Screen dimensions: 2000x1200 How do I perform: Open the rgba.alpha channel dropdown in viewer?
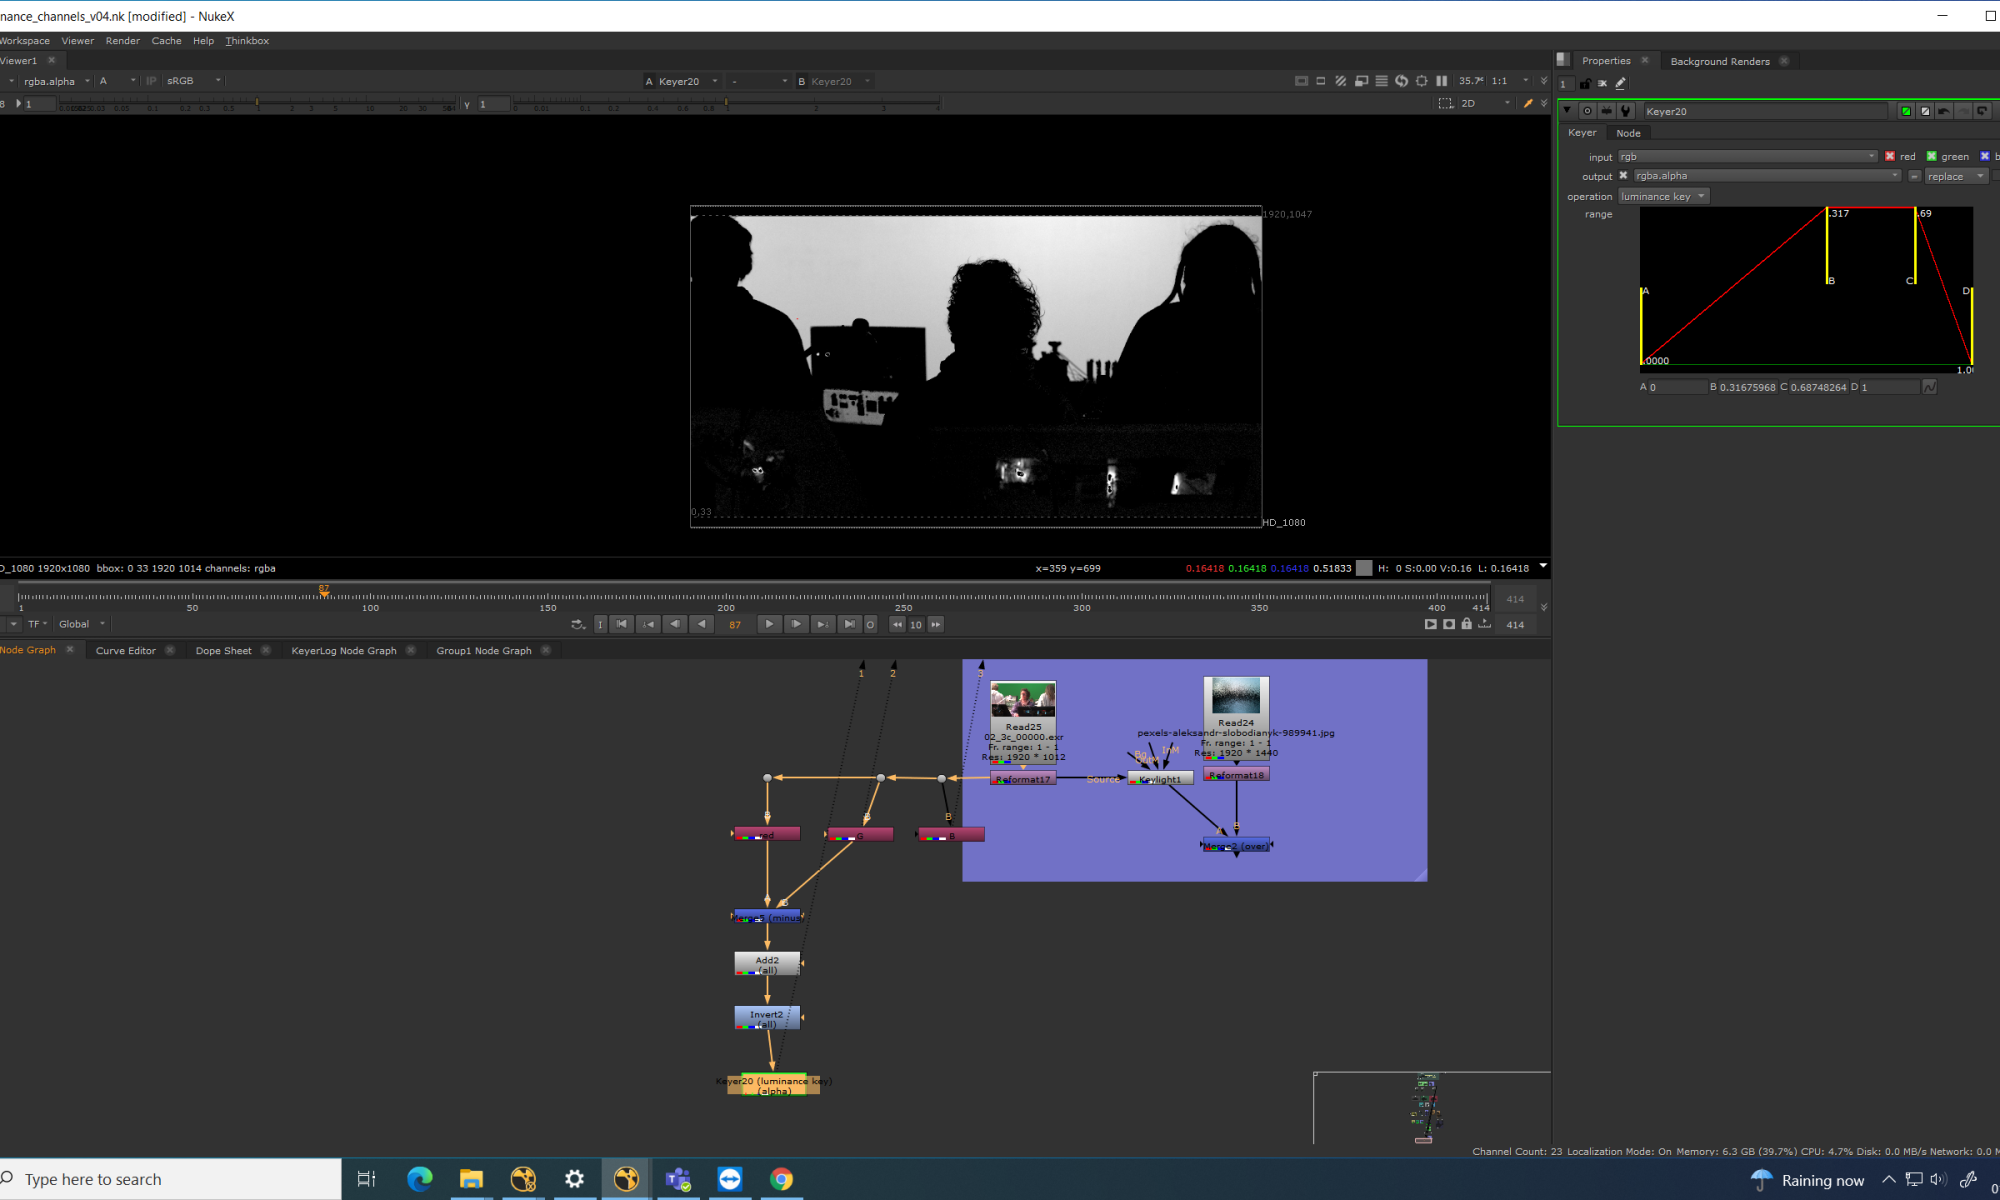click(x=55, y=81)
